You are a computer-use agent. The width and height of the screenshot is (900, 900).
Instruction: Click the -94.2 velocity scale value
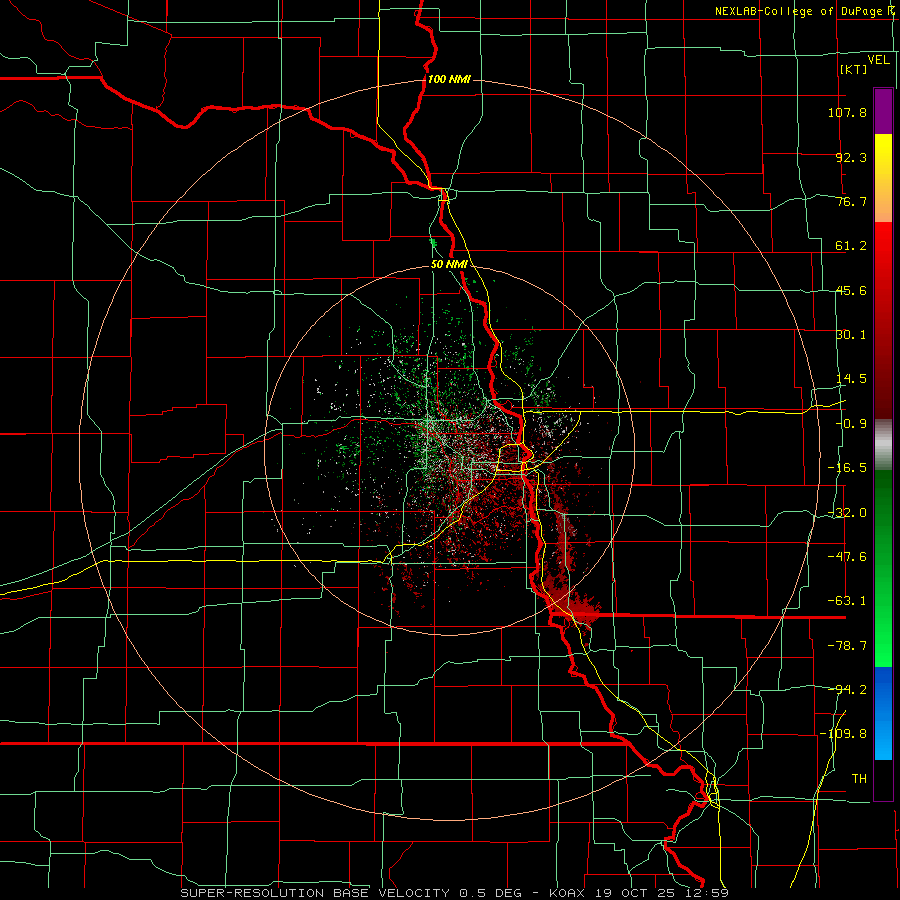coord(847,690)
